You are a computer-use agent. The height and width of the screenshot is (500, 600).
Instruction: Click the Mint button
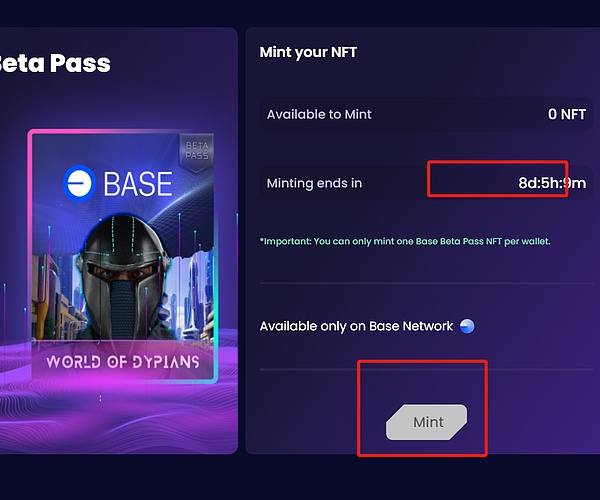click(x=427, y=422)
